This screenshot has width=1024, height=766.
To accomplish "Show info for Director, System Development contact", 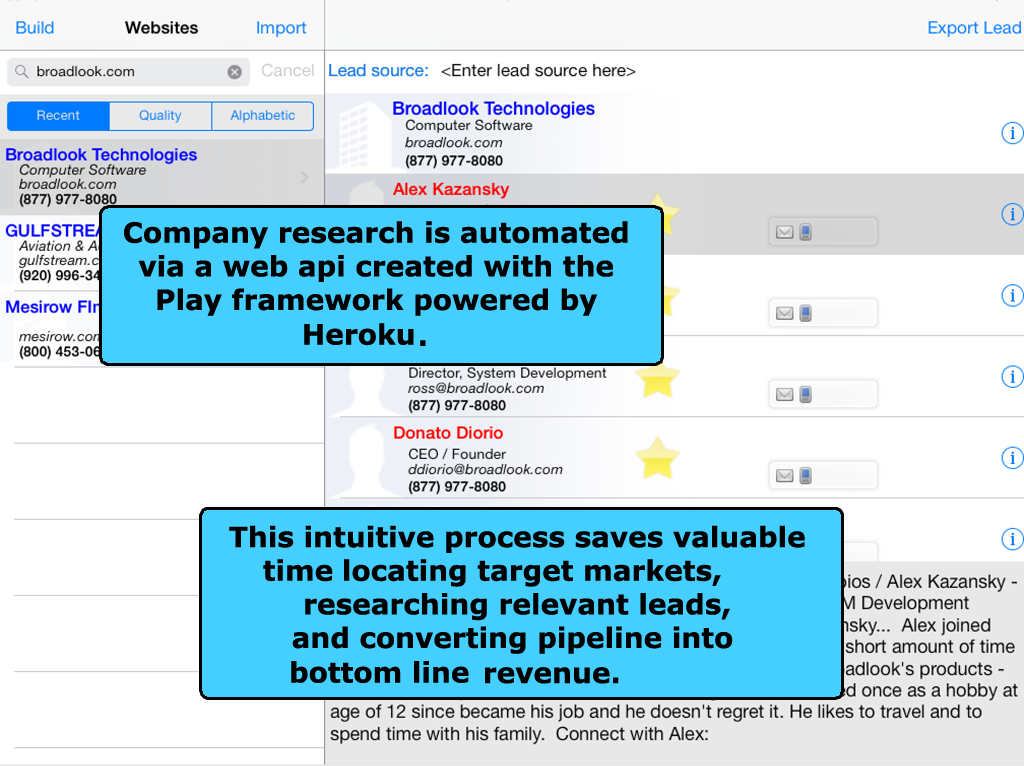I will [x=1012, y=377].
